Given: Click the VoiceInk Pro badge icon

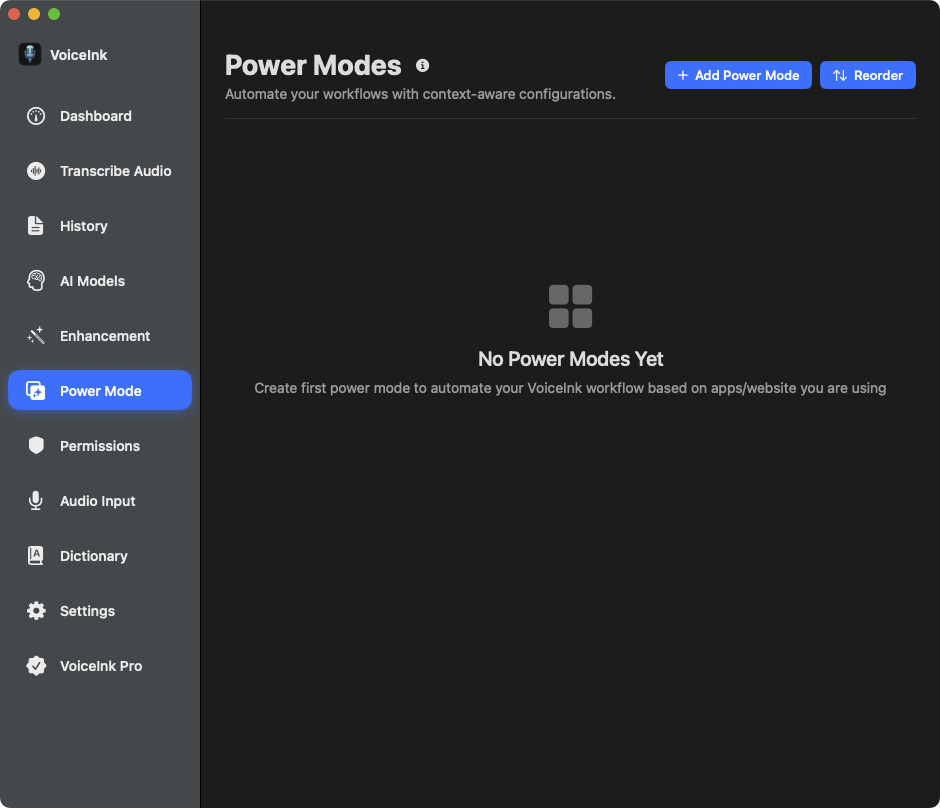Looking at the screenshot, I should pos(36,666).
